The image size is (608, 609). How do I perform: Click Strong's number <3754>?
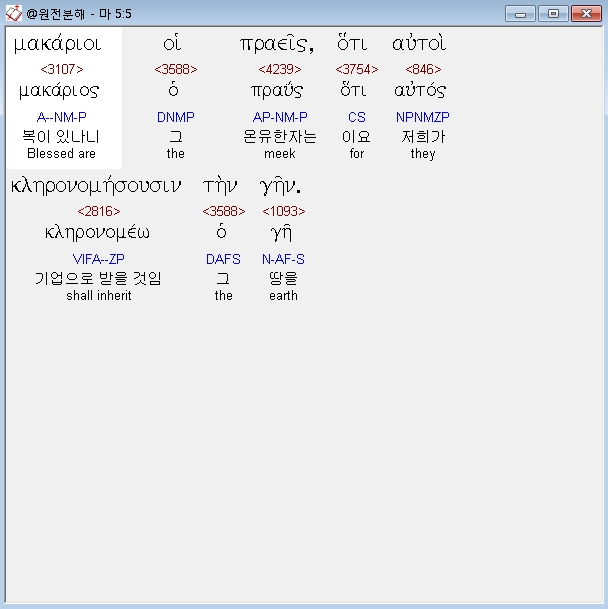point(357,69)
